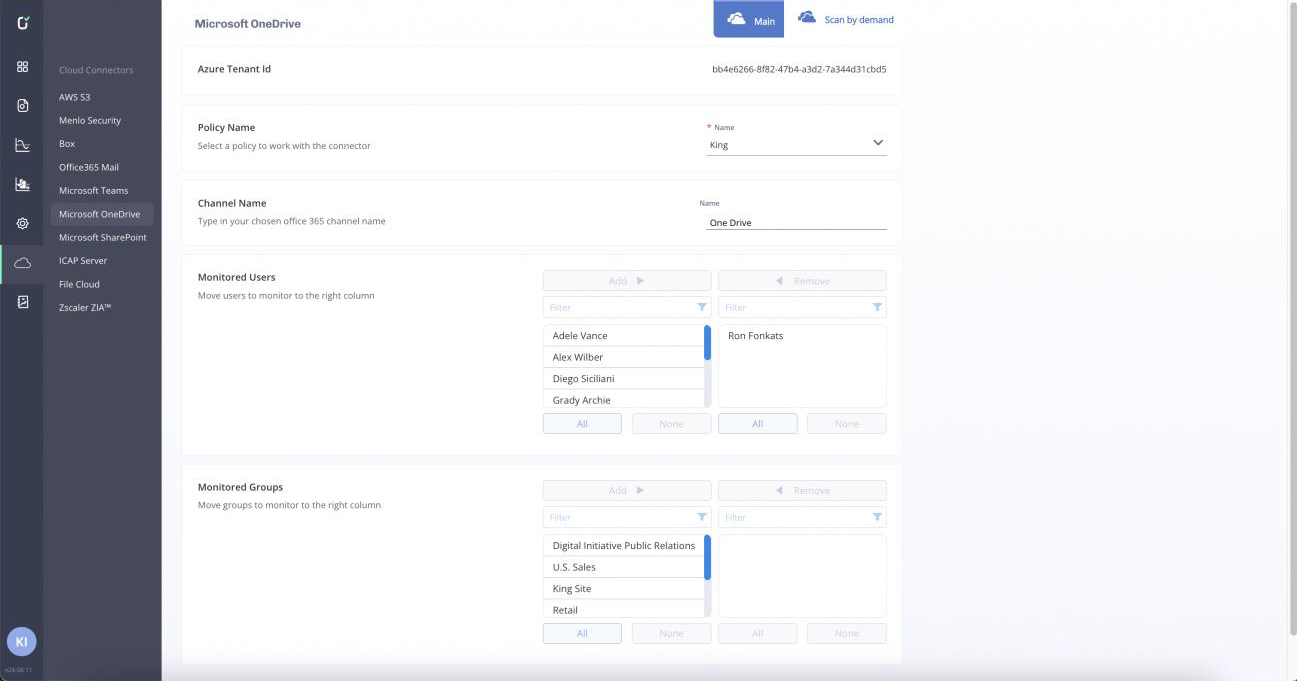This screenshot has width=1297, height=681.
Task: Select King Site group
Action: tap(623, 589)
